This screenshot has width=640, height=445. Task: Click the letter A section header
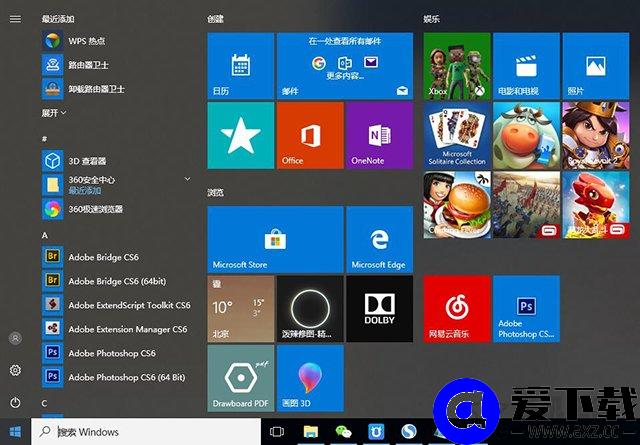click(44, 236)
